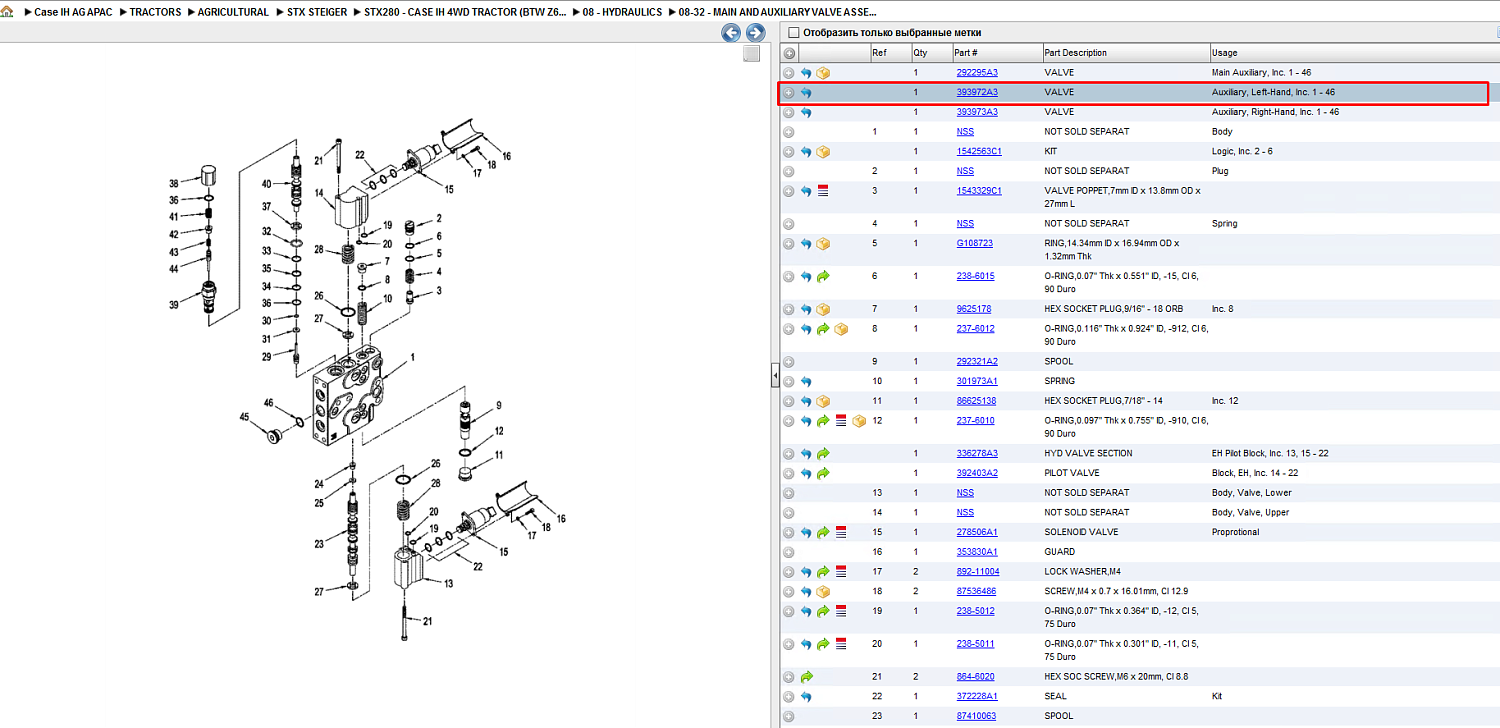Expand the 1542563C1 kit row
This screenshot has height=728, width=1500.
click(789, 152)
